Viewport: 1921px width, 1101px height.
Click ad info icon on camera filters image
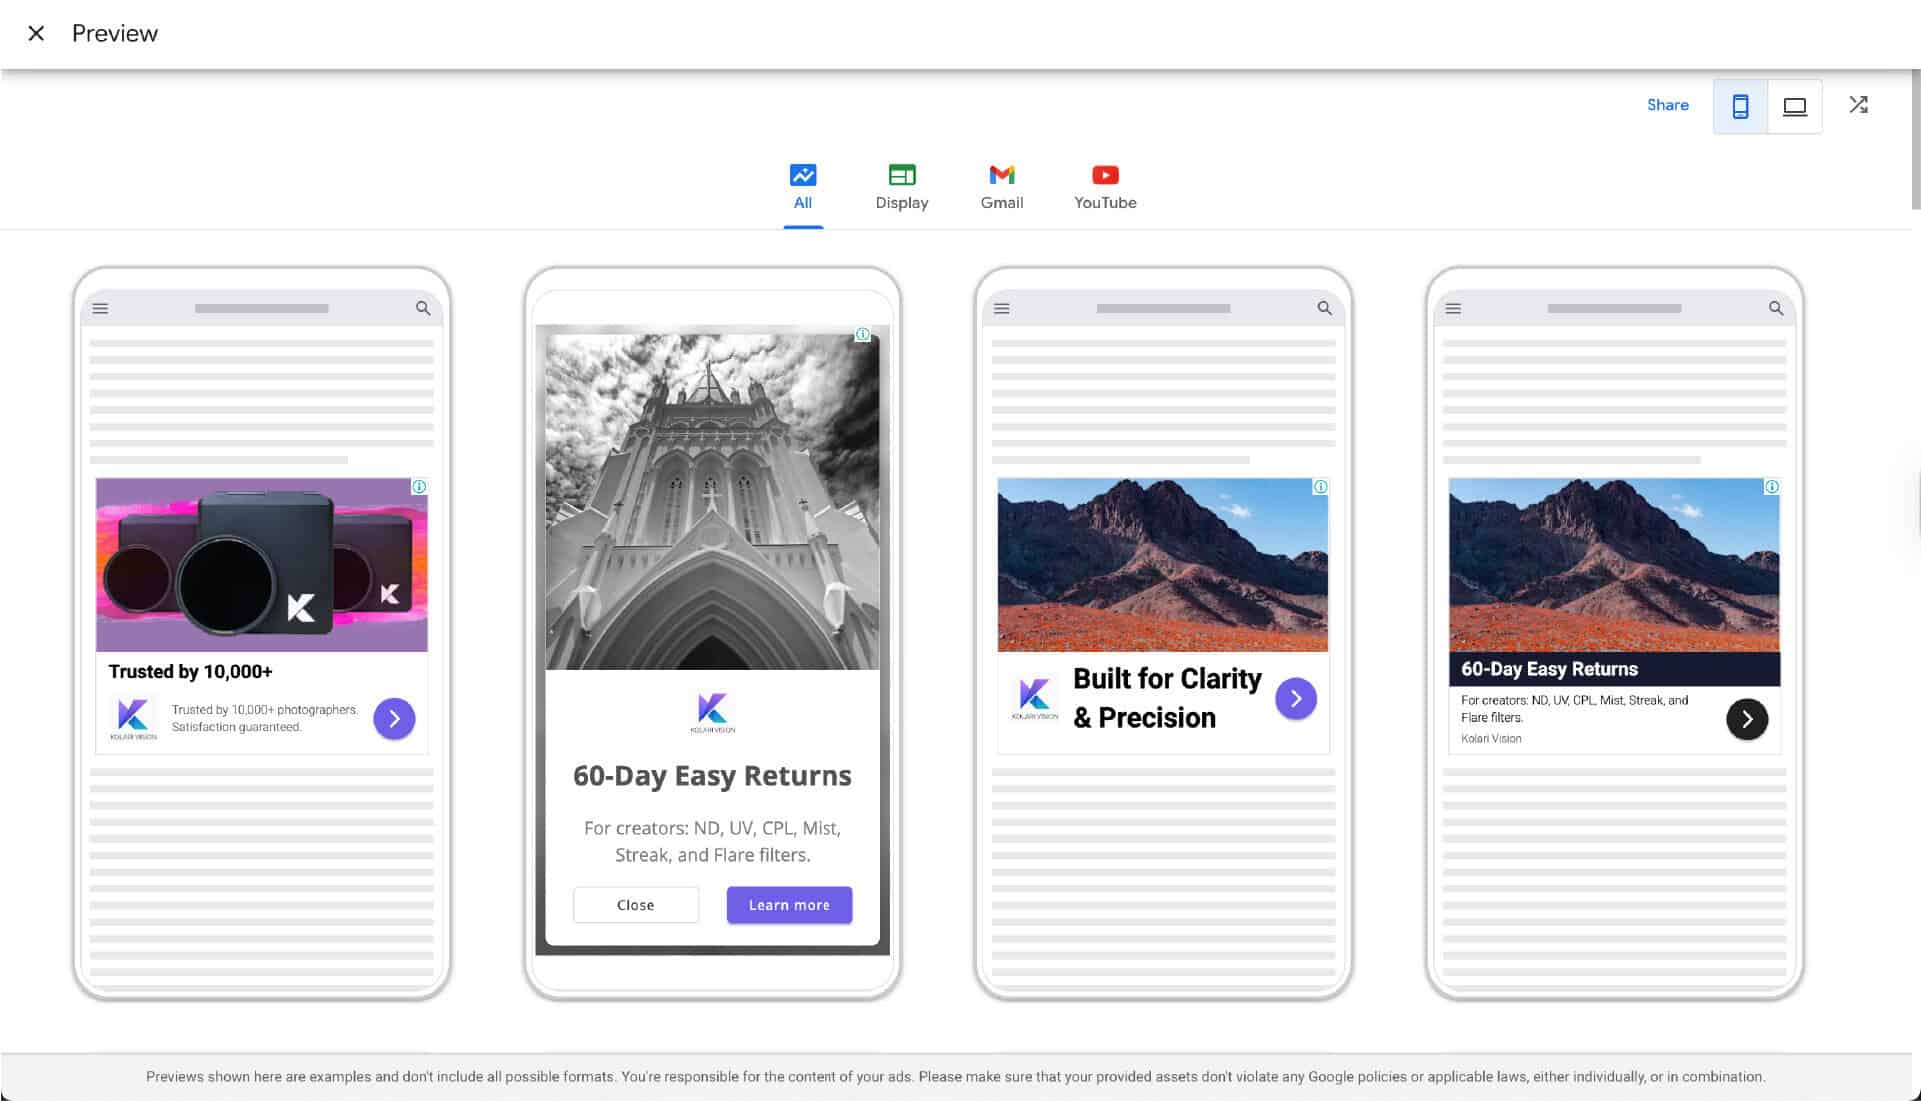tap(419, 487)
